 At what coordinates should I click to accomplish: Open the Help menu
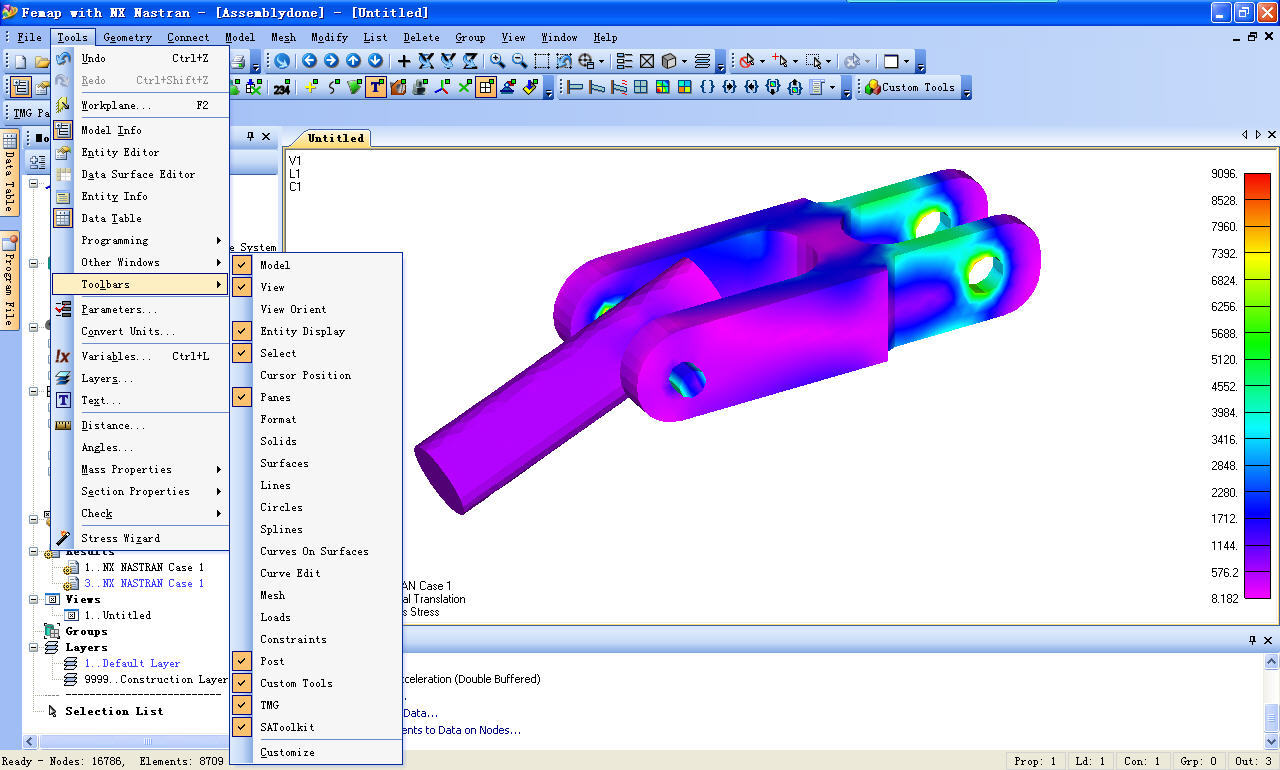click(605, 38)
